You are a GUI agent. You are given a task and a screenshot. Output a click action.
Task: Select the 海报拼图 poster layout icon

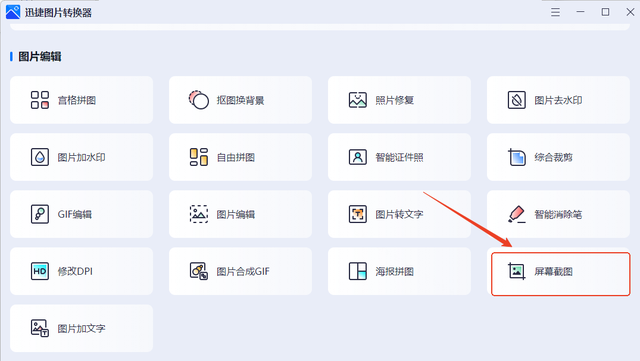358,271
